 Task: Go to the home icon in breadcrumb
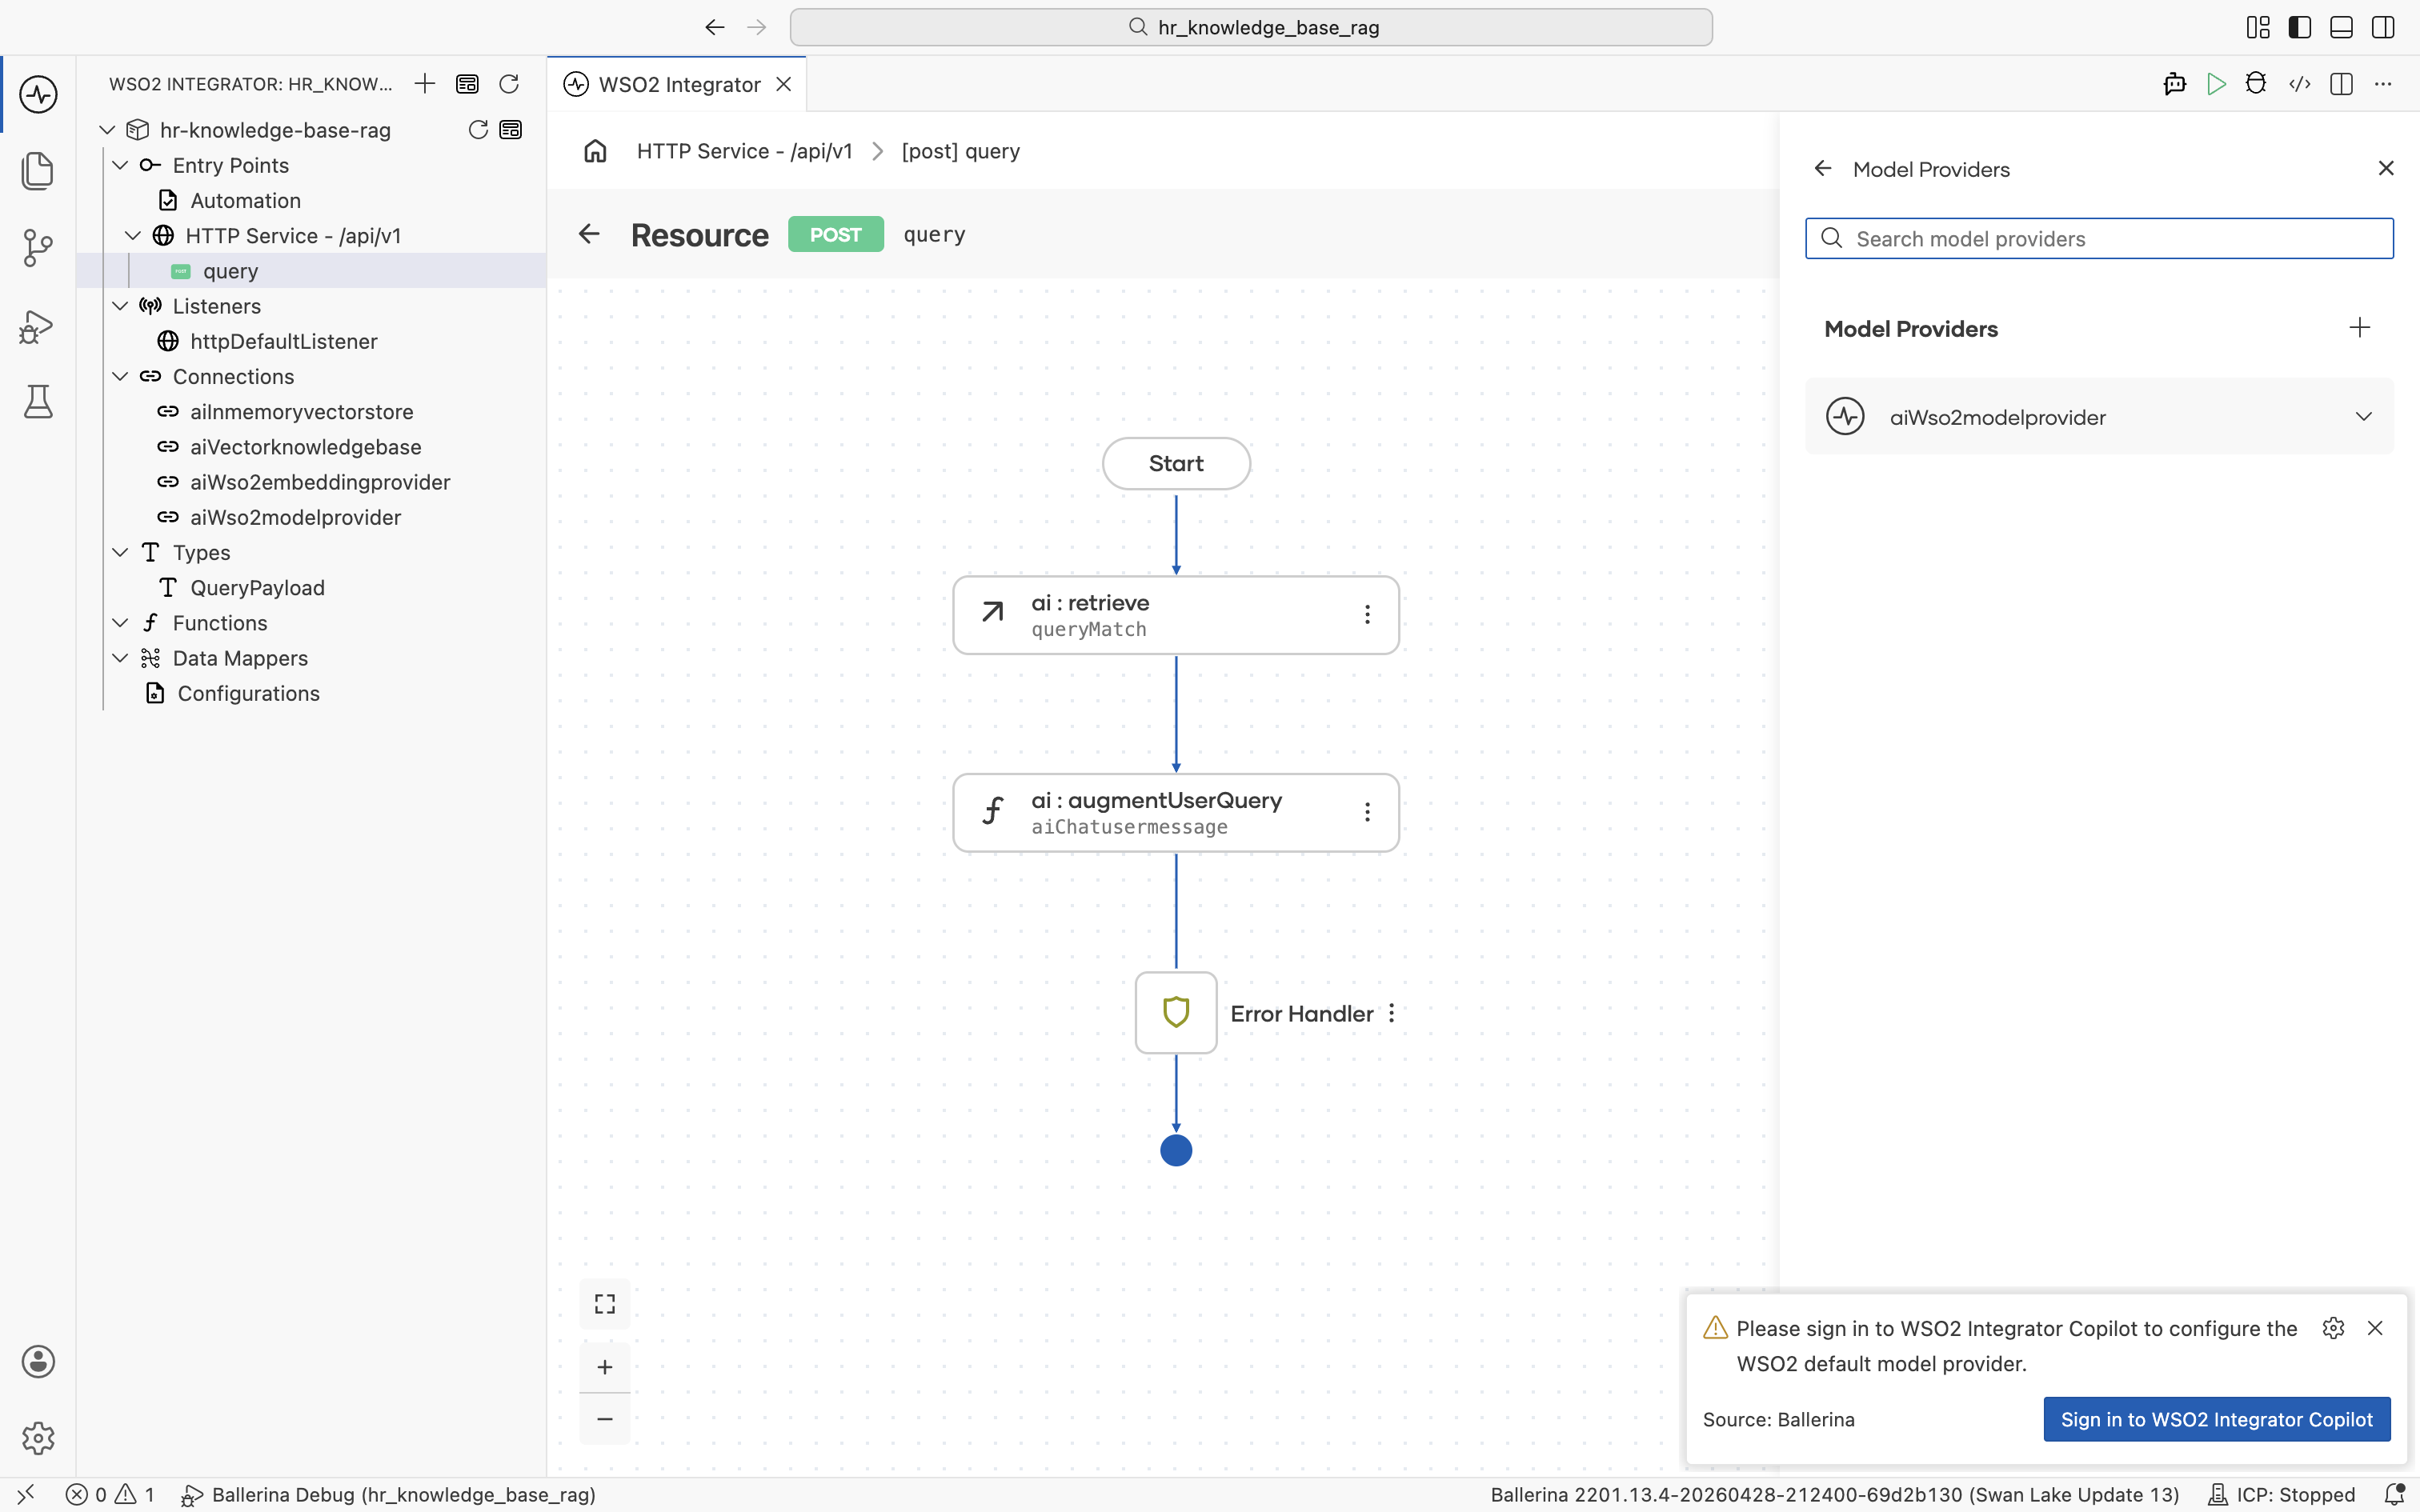(x=596, y=151)
